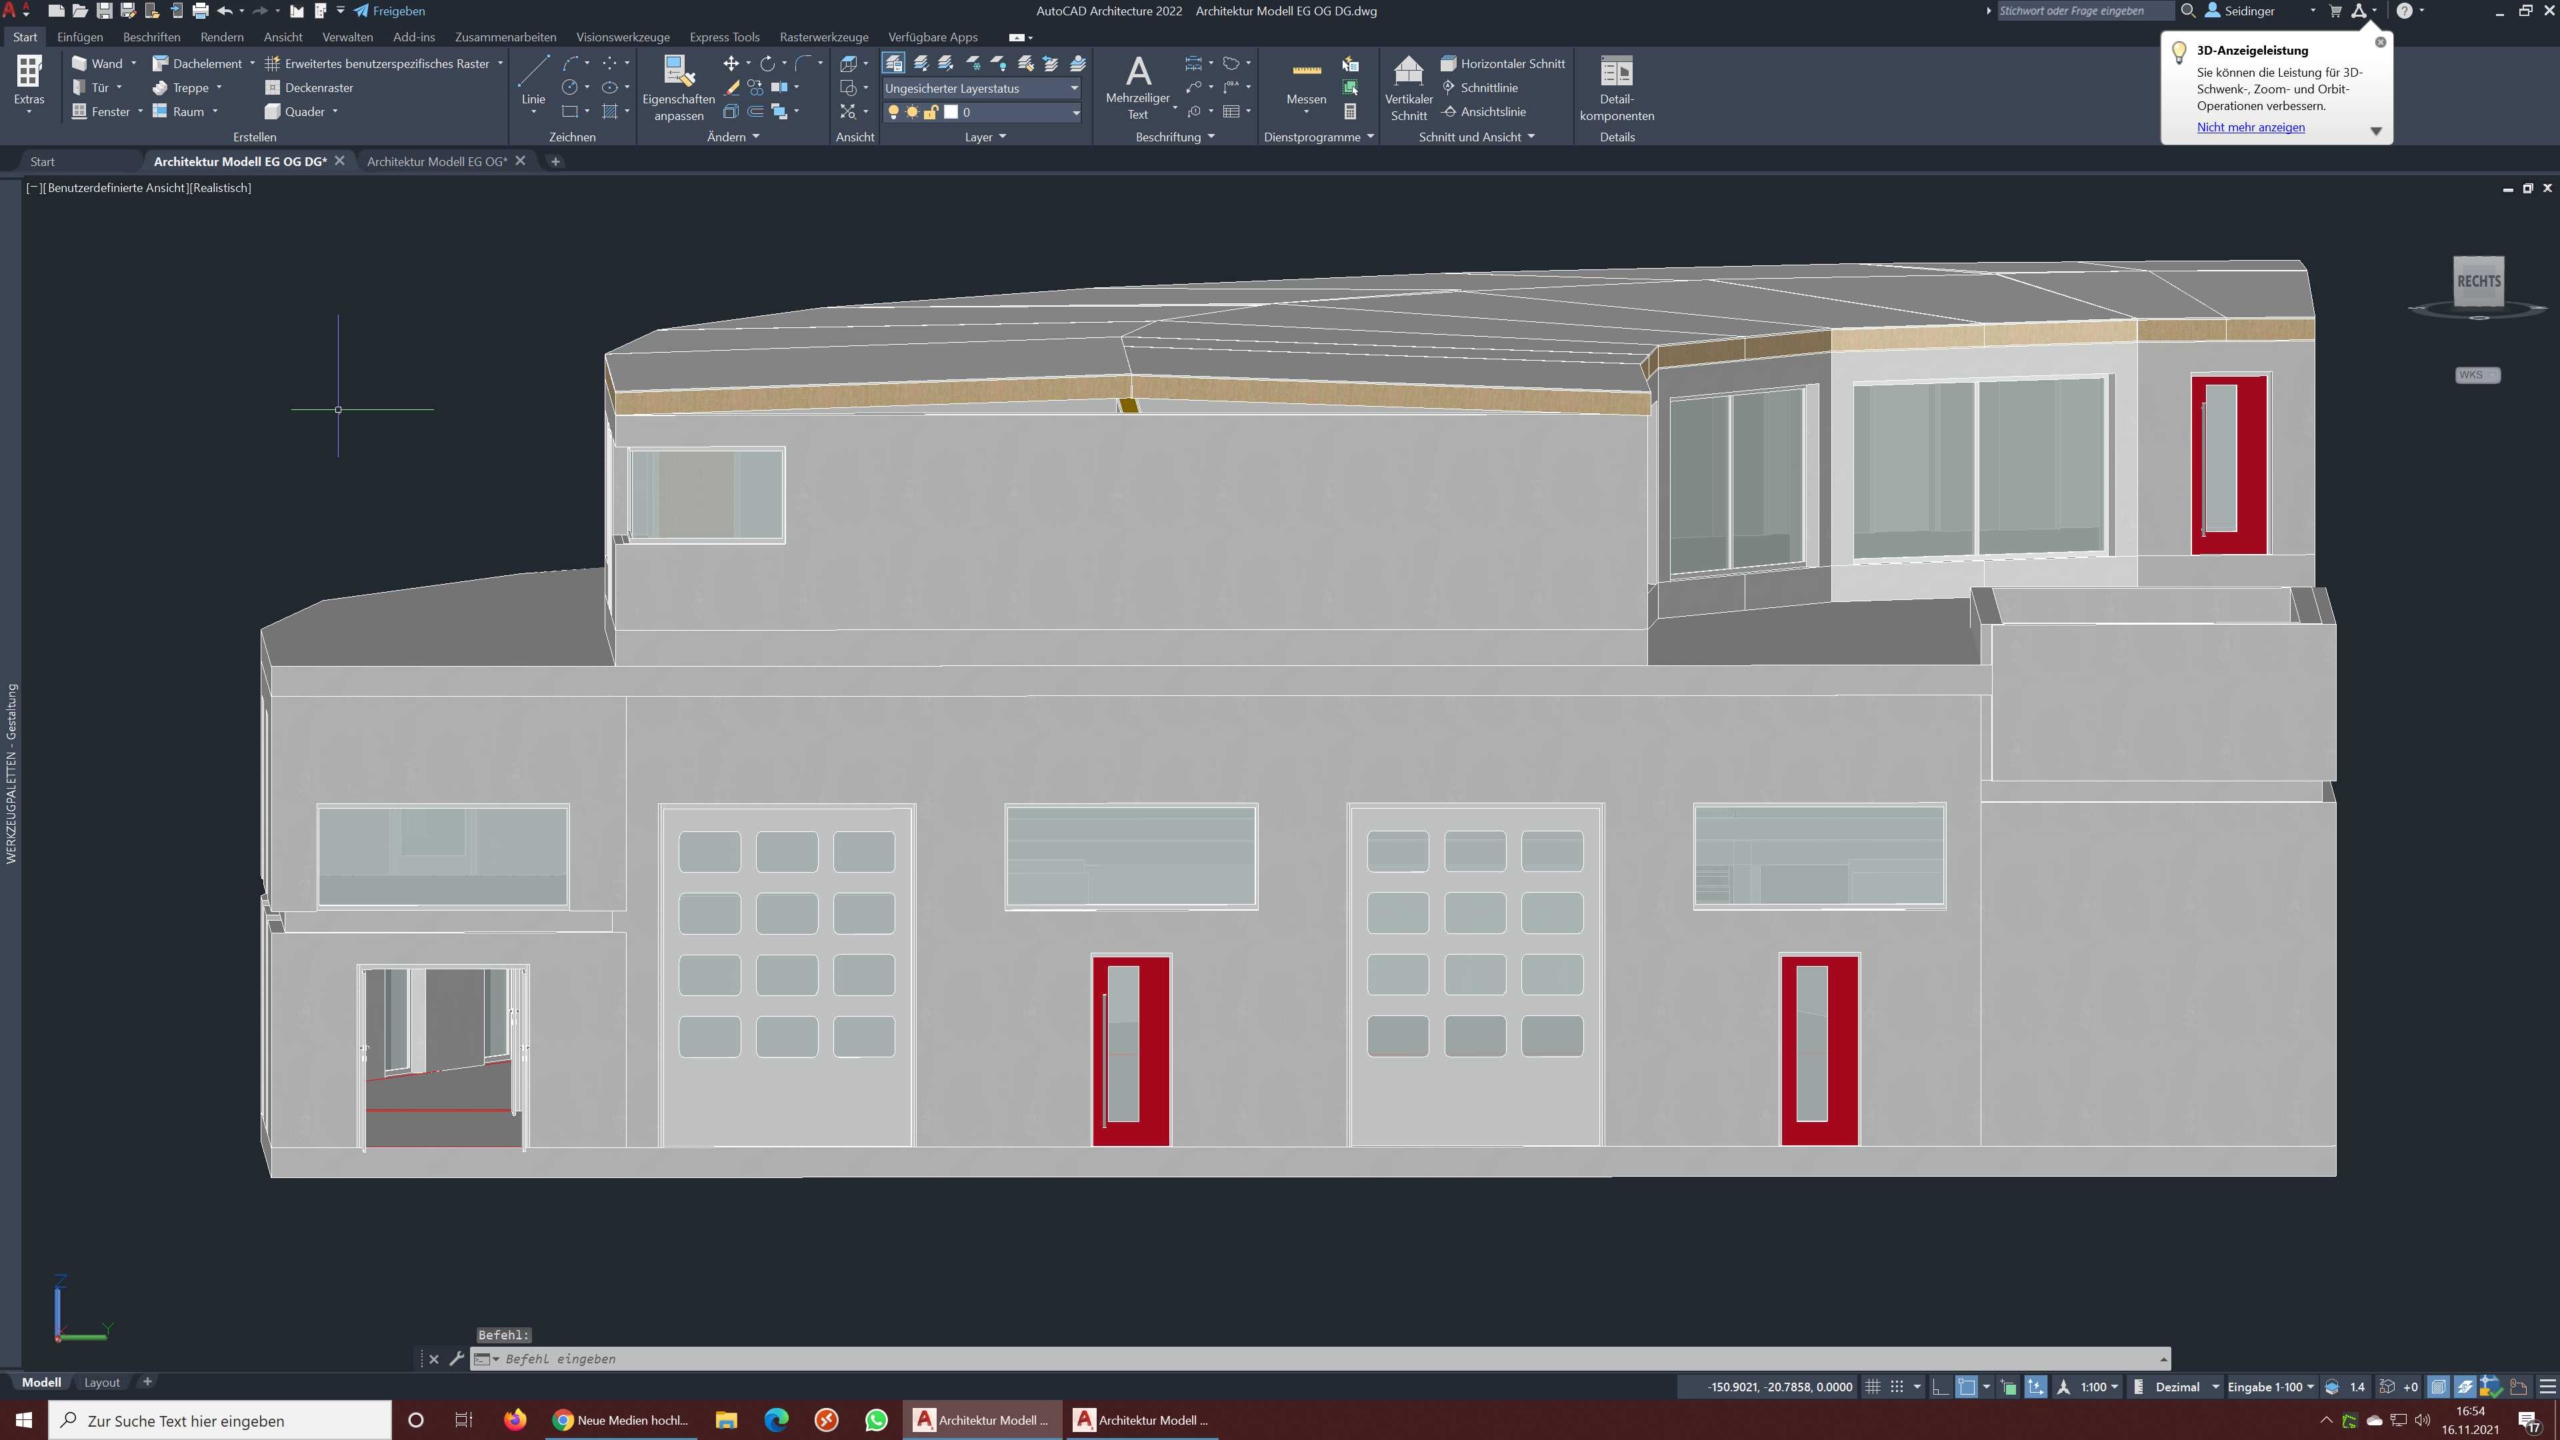This screenshot has height=1440, width=2560.
Task: Click the Erase tool icon
Action: point(731,88)
